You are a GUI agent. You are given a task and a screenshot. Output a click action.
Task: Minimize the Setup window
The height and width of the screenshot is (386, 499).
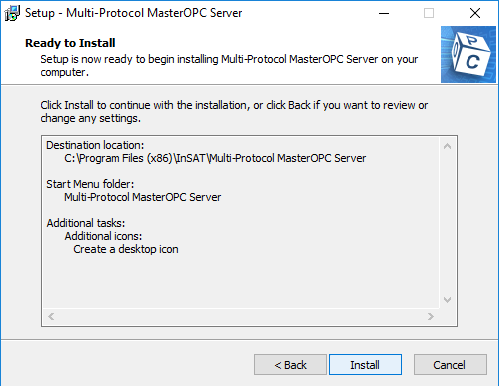(384, 13)
